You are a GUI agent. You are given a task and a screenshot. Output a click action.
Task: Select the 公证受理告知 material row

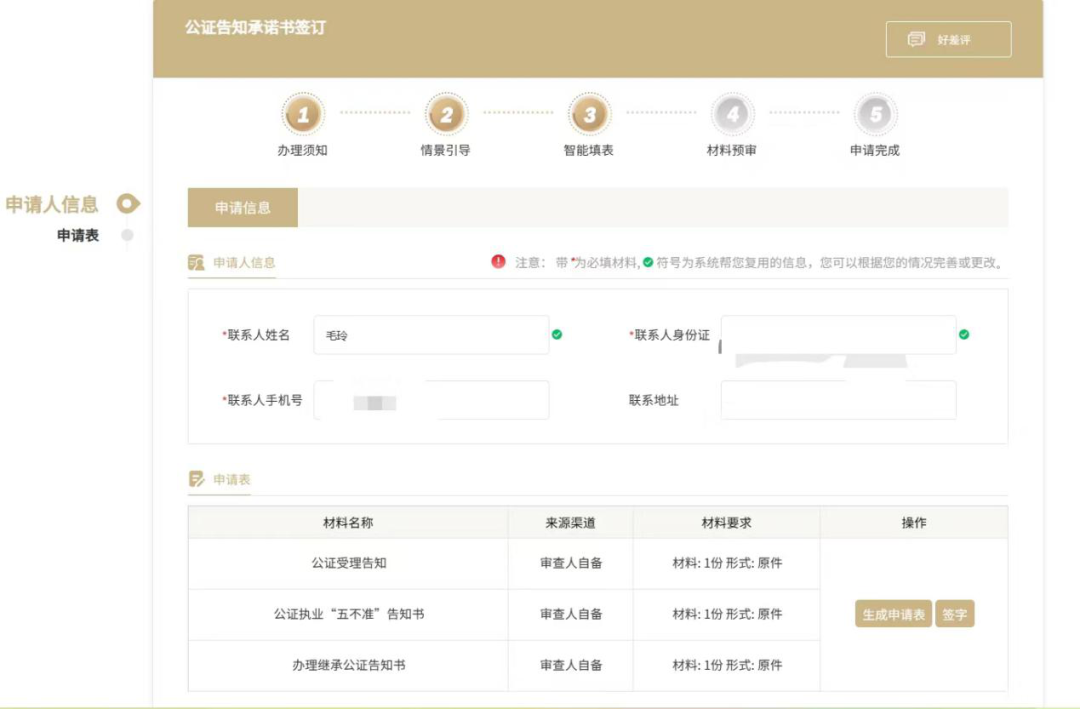pos(348,563)
